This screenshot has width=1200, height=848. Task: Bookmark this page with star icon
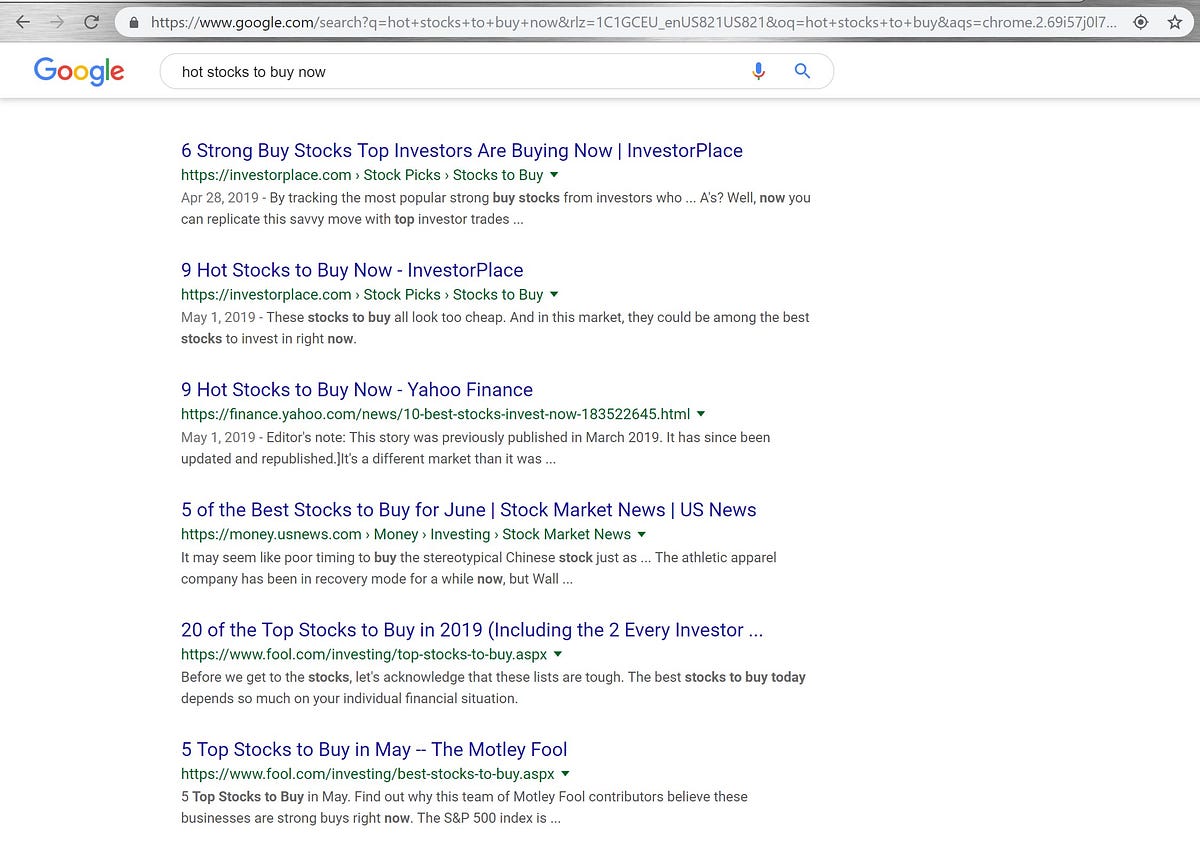click(1175, 21)
